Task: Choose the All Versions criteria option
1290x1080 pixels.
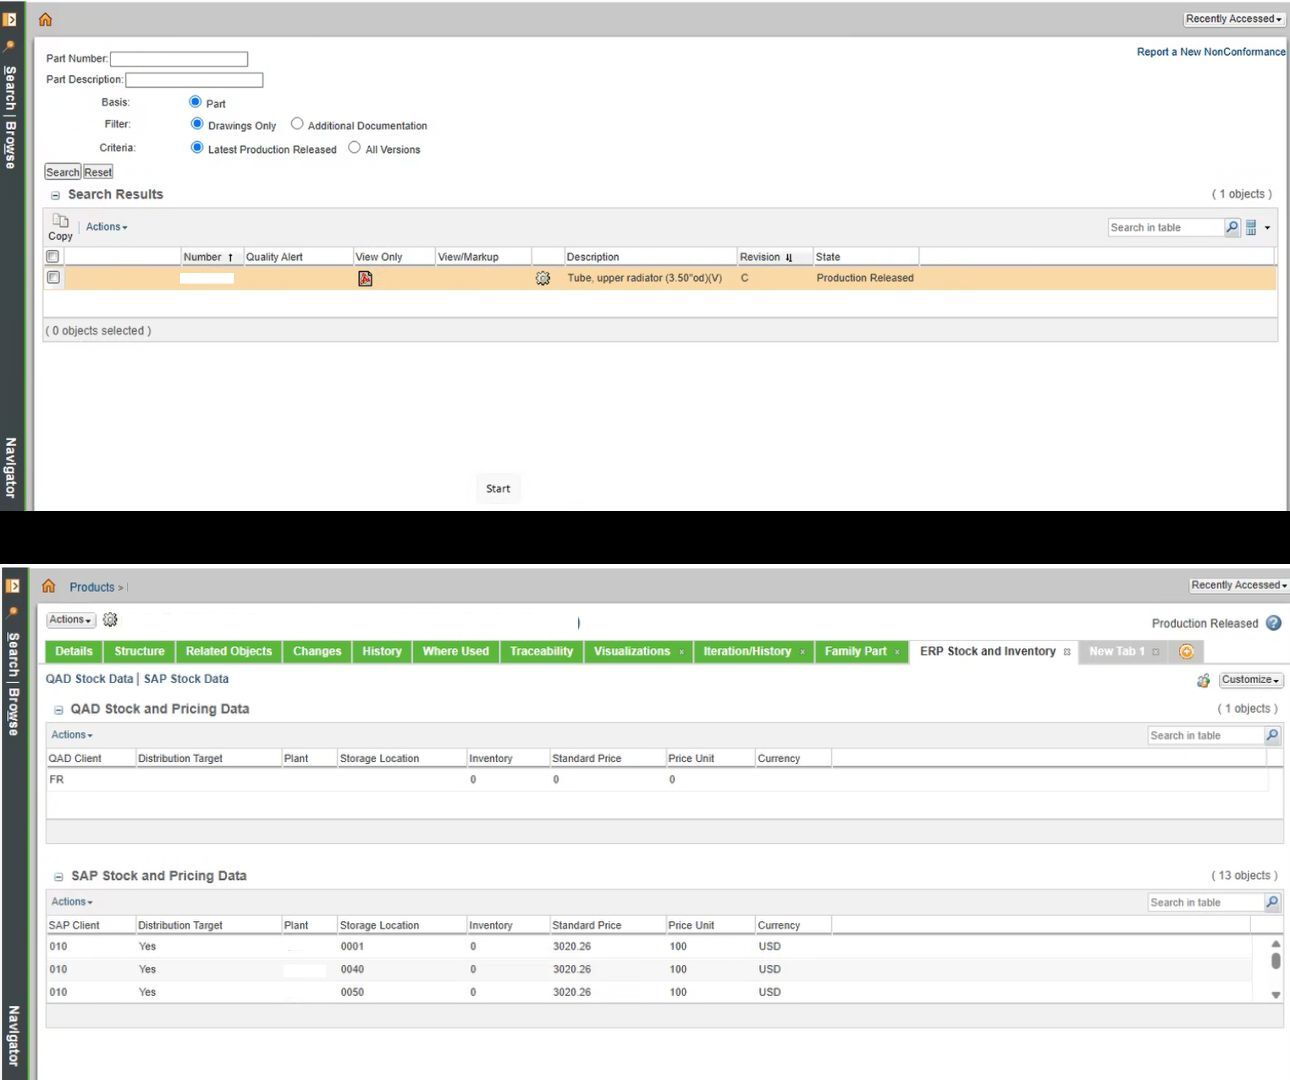Action: click(354, 146)
